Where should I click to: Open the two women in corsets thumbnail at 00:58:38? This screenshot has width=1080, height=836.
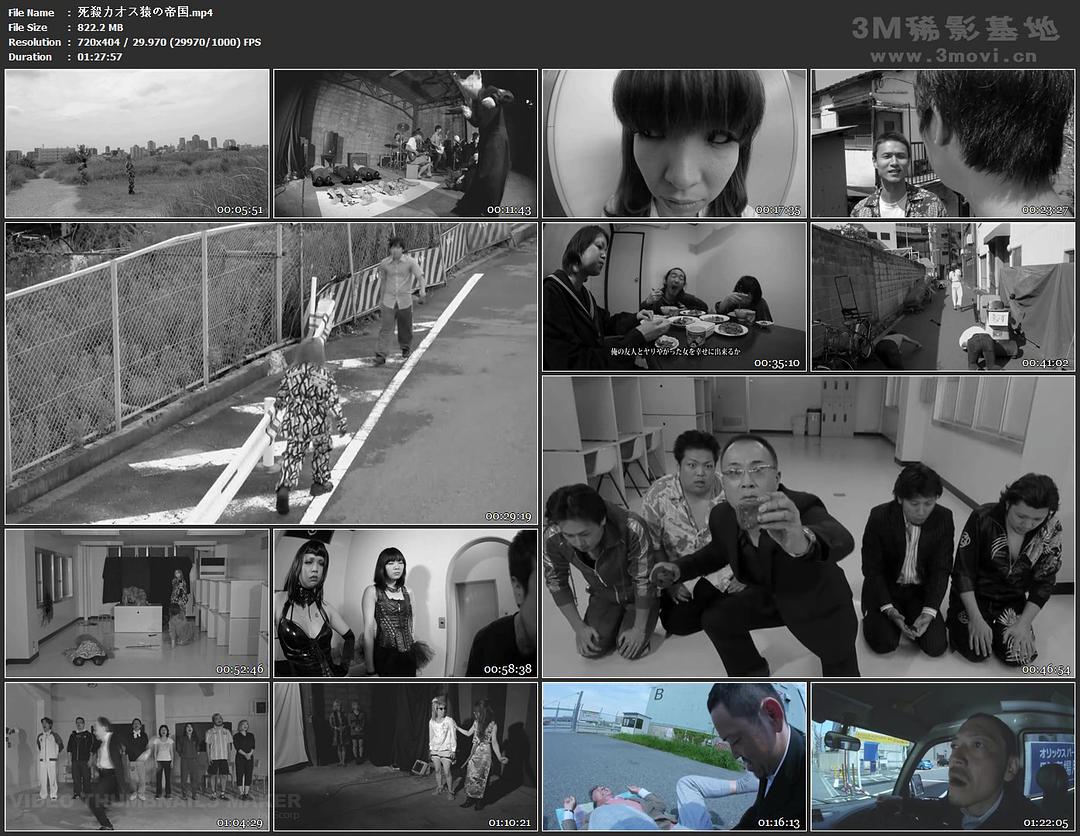pyautogui.click(x=405, y=603)
